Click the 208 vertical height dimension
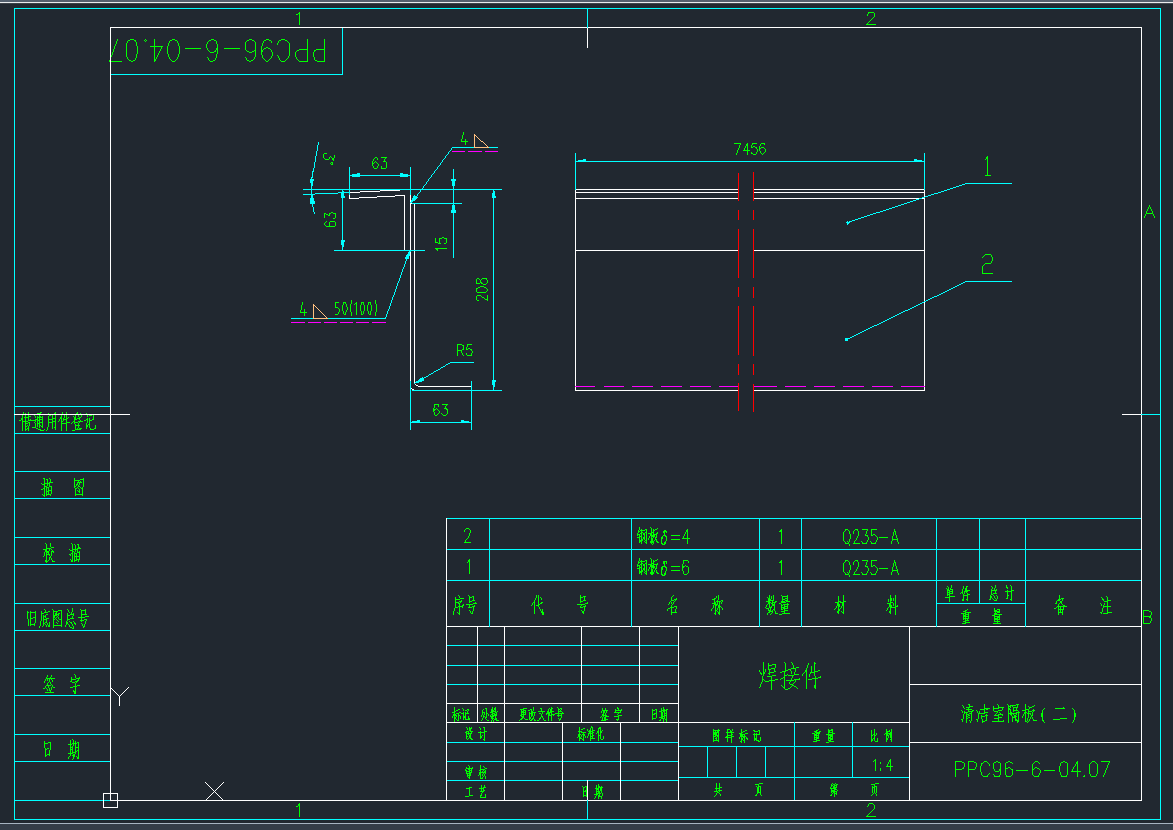Viewport: 1173px width, 830px height. (483, 290)
